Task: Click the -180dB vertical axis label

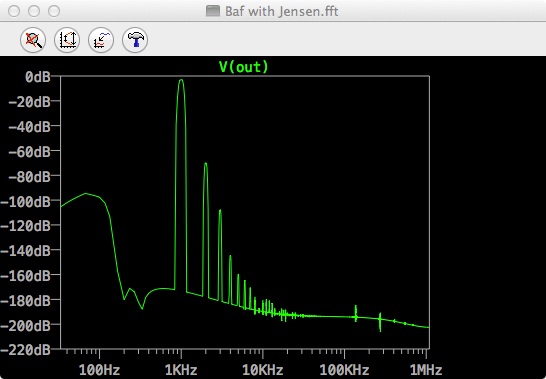Action: (x=25, y=300)
